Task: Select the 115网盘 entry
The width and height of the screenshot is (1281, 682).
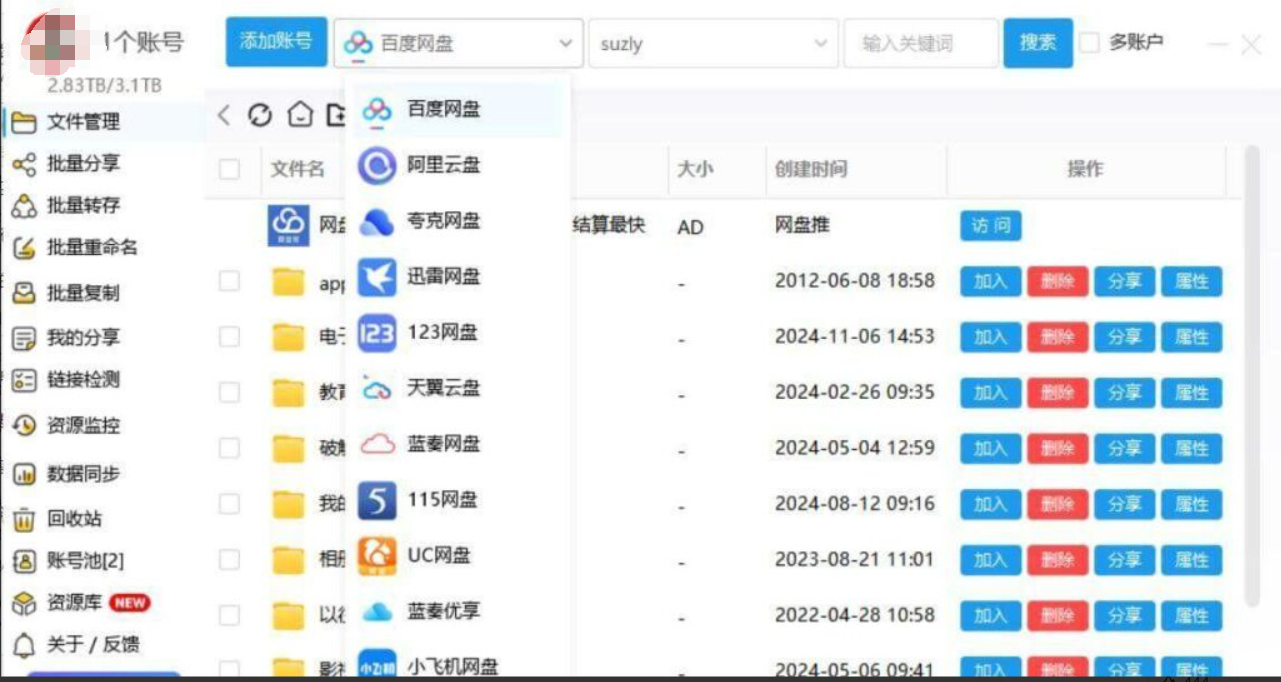Action: (x=442, y=500)
